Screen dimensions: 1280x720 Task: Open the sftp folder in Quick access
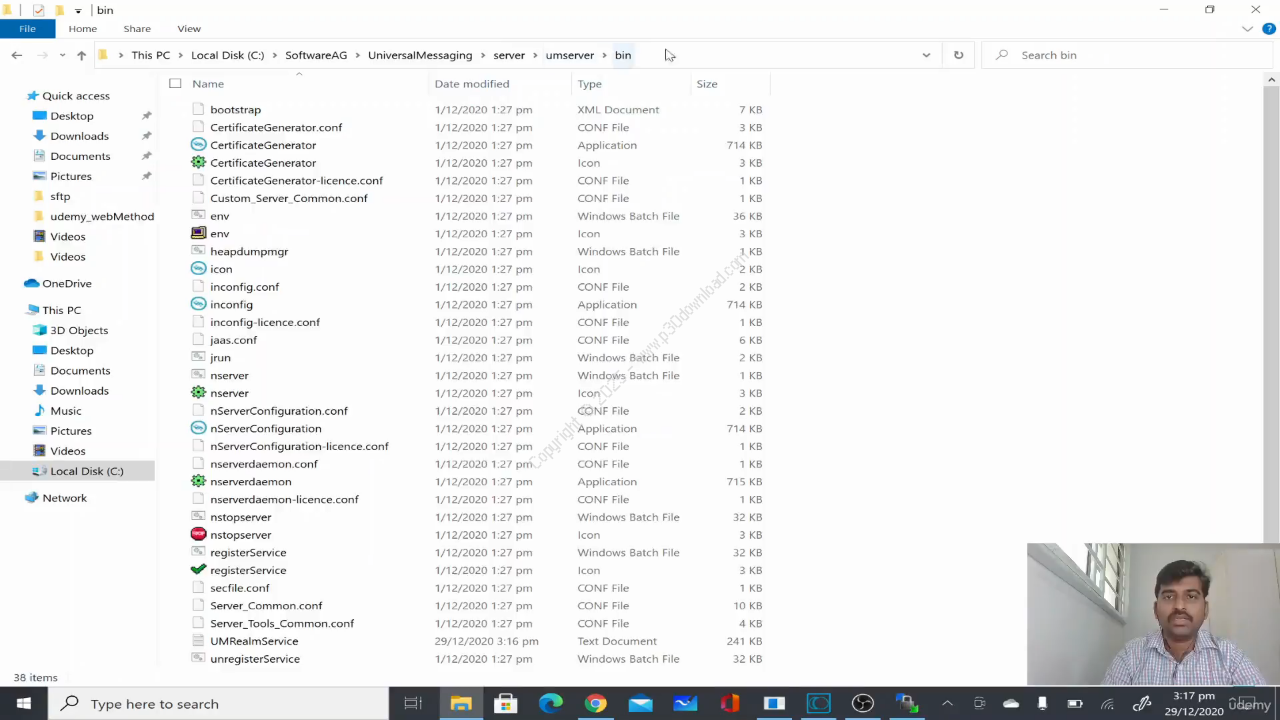tap(60, 196)
